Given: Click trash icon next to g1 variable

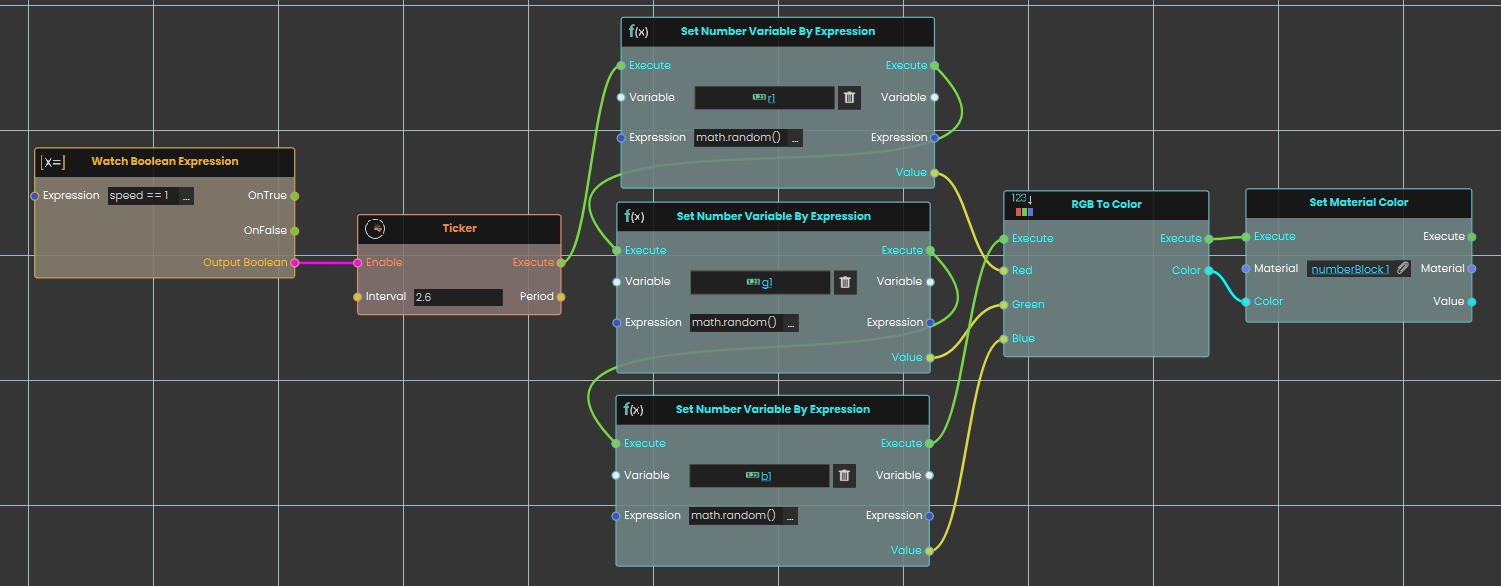Looking at the screenshot, I should coord(845,282).
